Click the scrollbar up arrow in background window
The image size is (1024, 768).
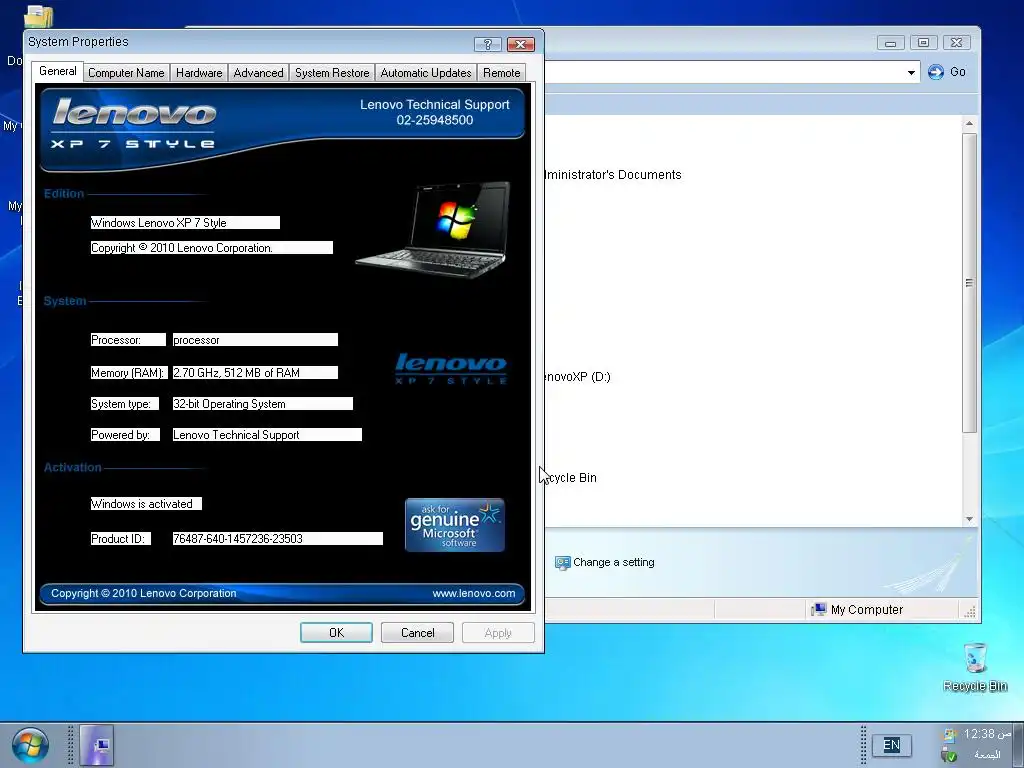pyautogui.click(x=969, y=123)
